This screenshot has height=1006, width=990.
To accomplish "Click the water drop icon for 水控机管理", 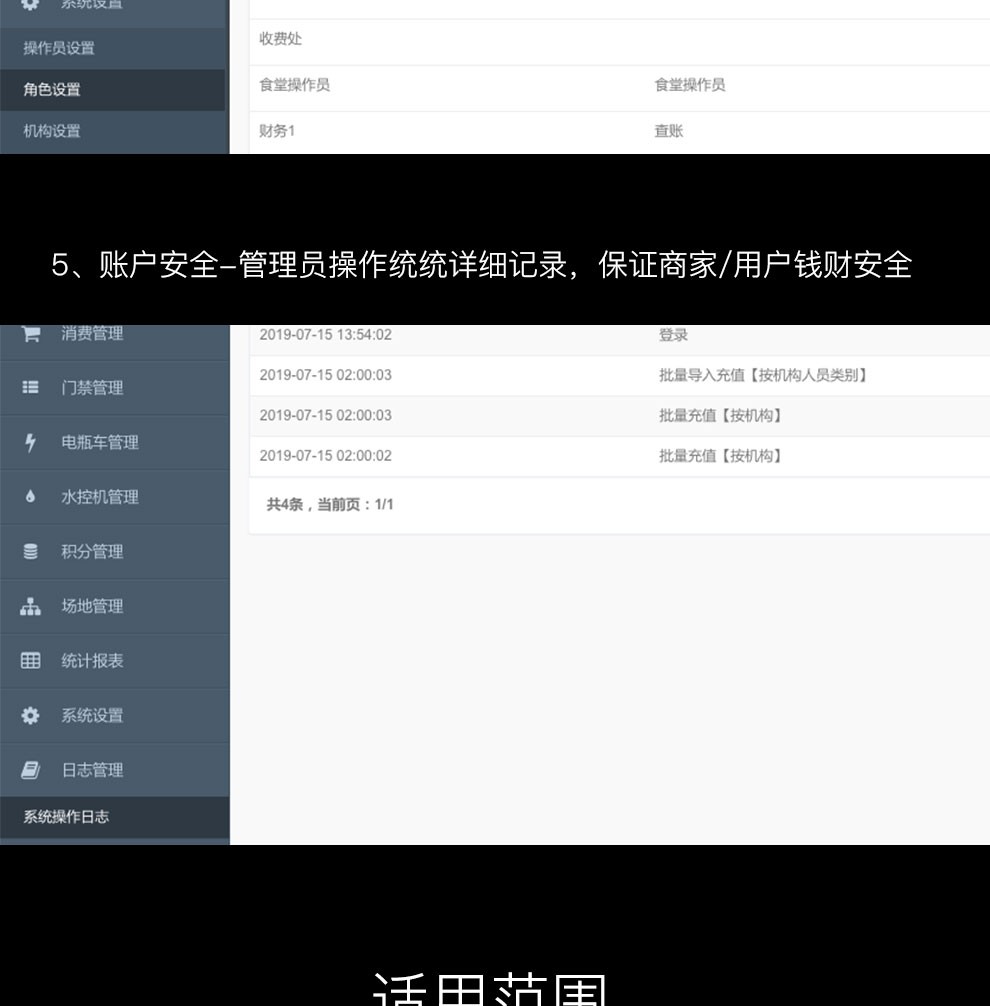I will tap(31, 497).
